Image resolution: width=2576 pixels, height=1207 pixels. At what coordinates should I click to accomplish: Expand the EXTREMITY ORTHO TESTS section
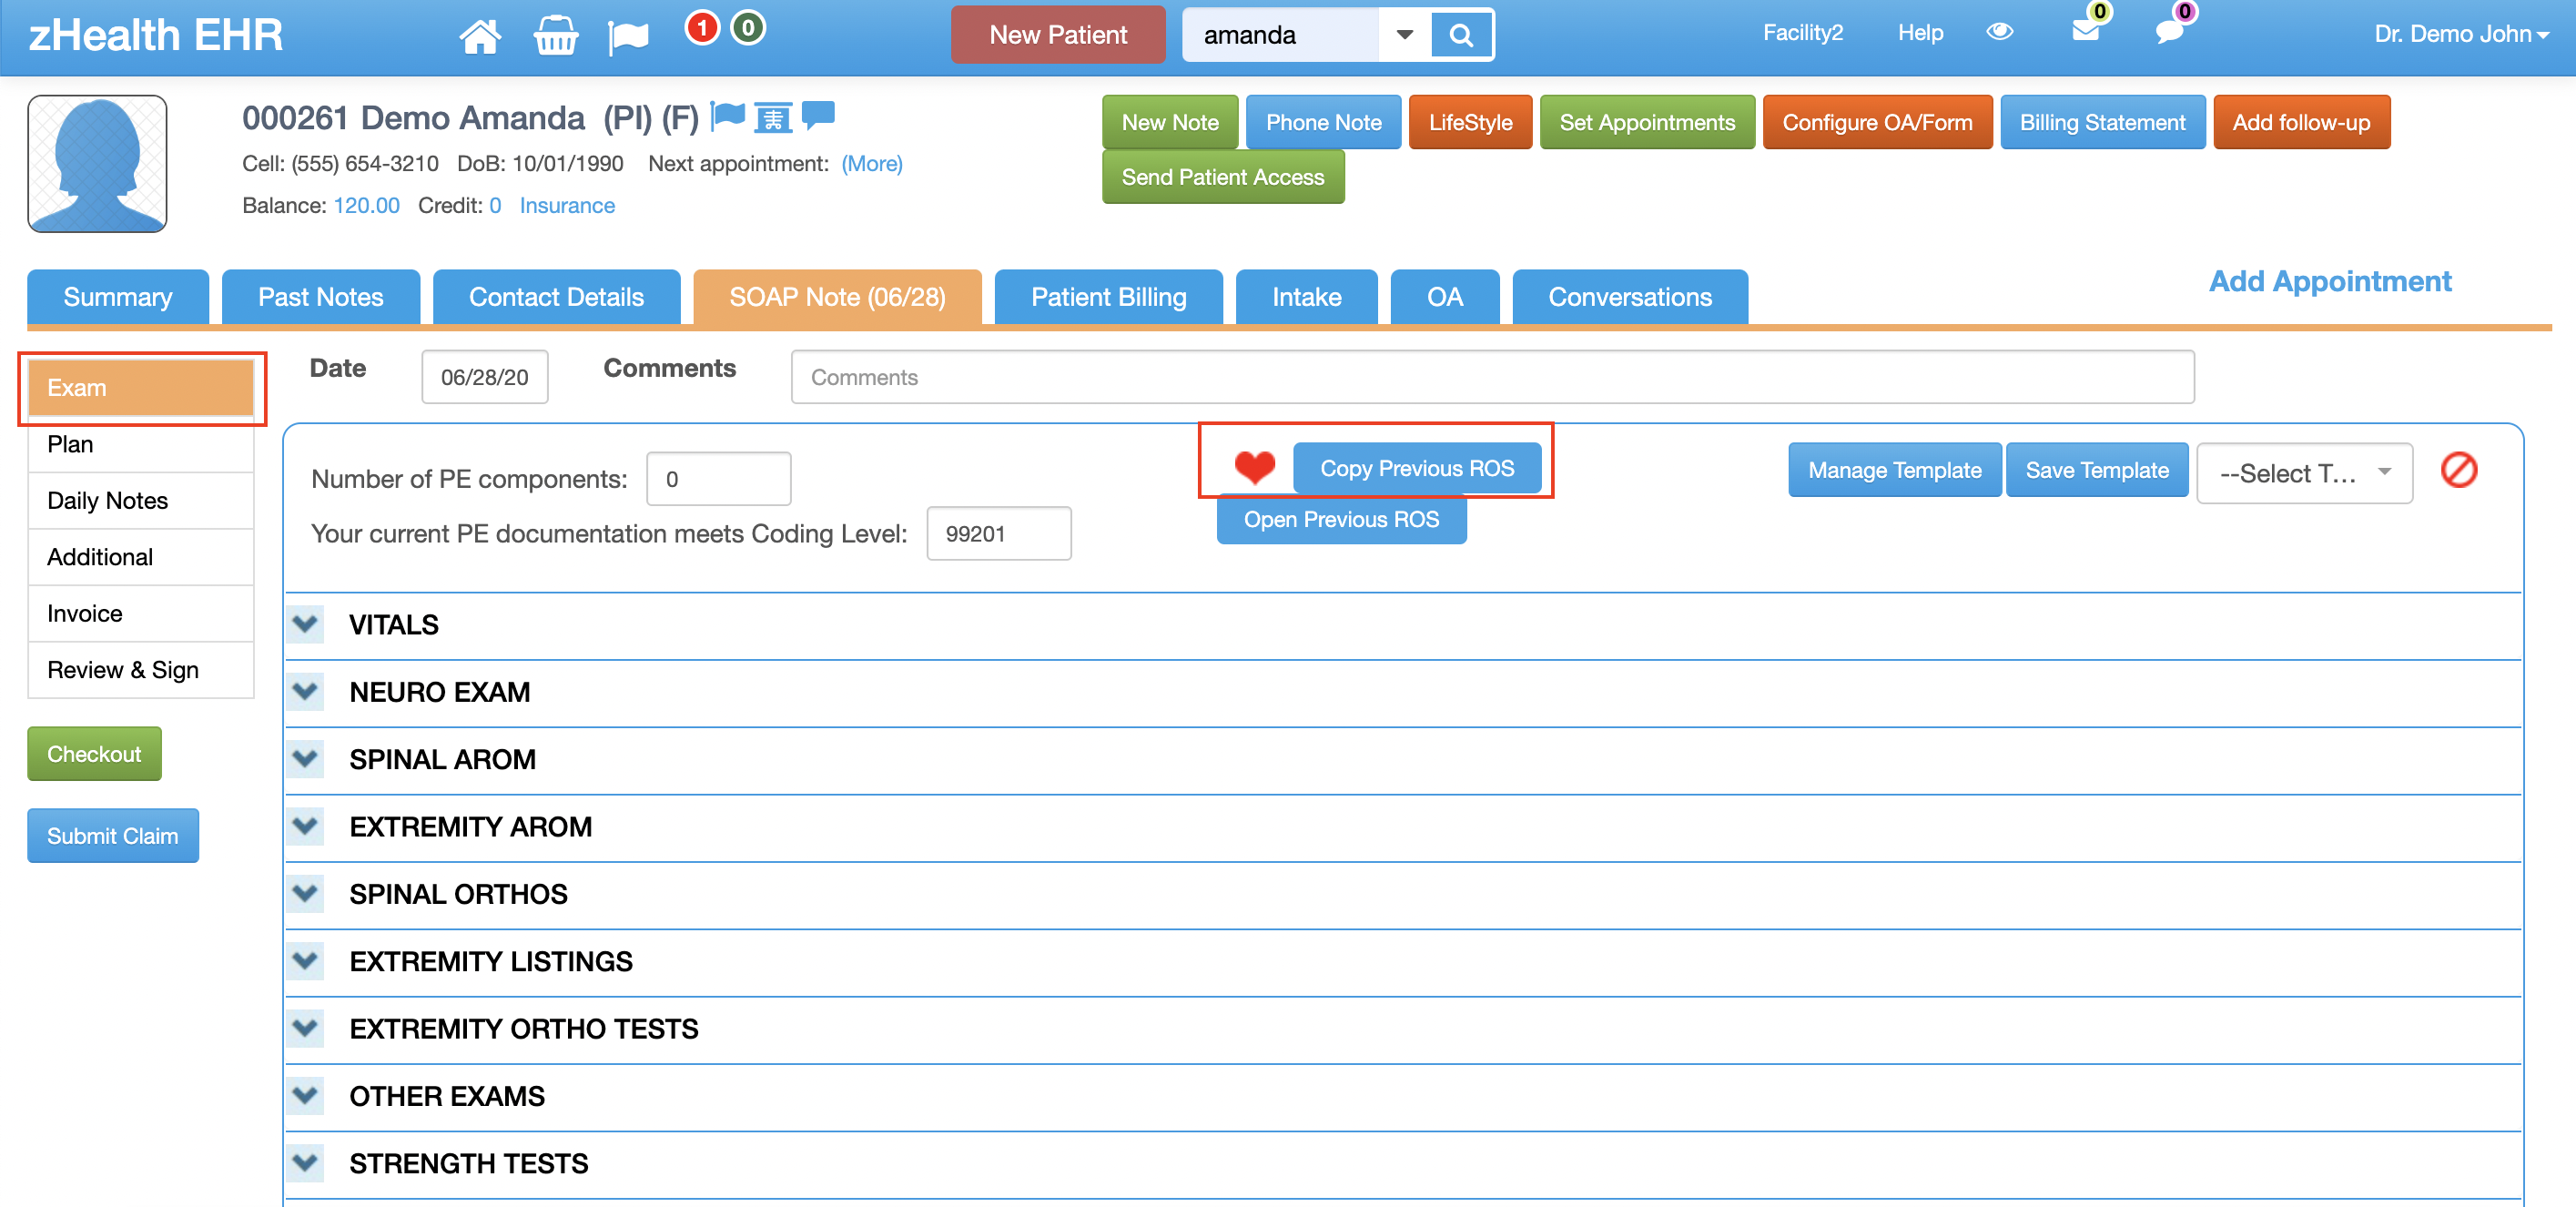(305, 1028)
